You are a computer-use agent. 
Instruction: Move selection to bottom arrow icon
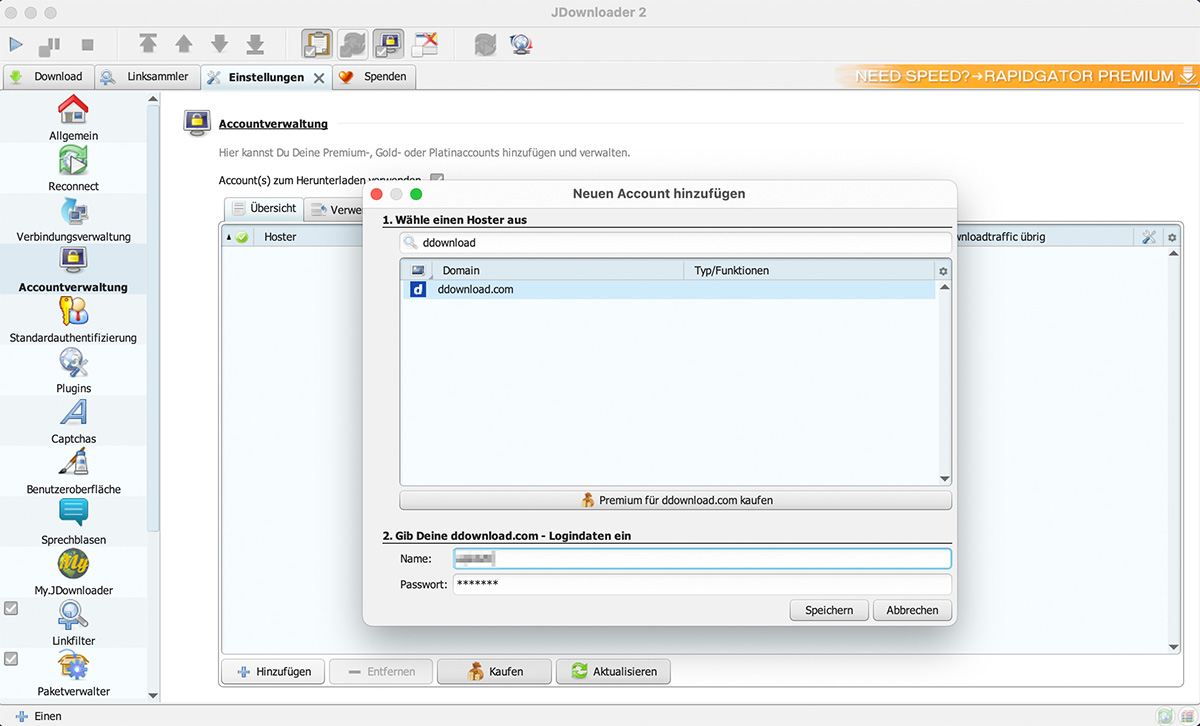click(255, 44)
